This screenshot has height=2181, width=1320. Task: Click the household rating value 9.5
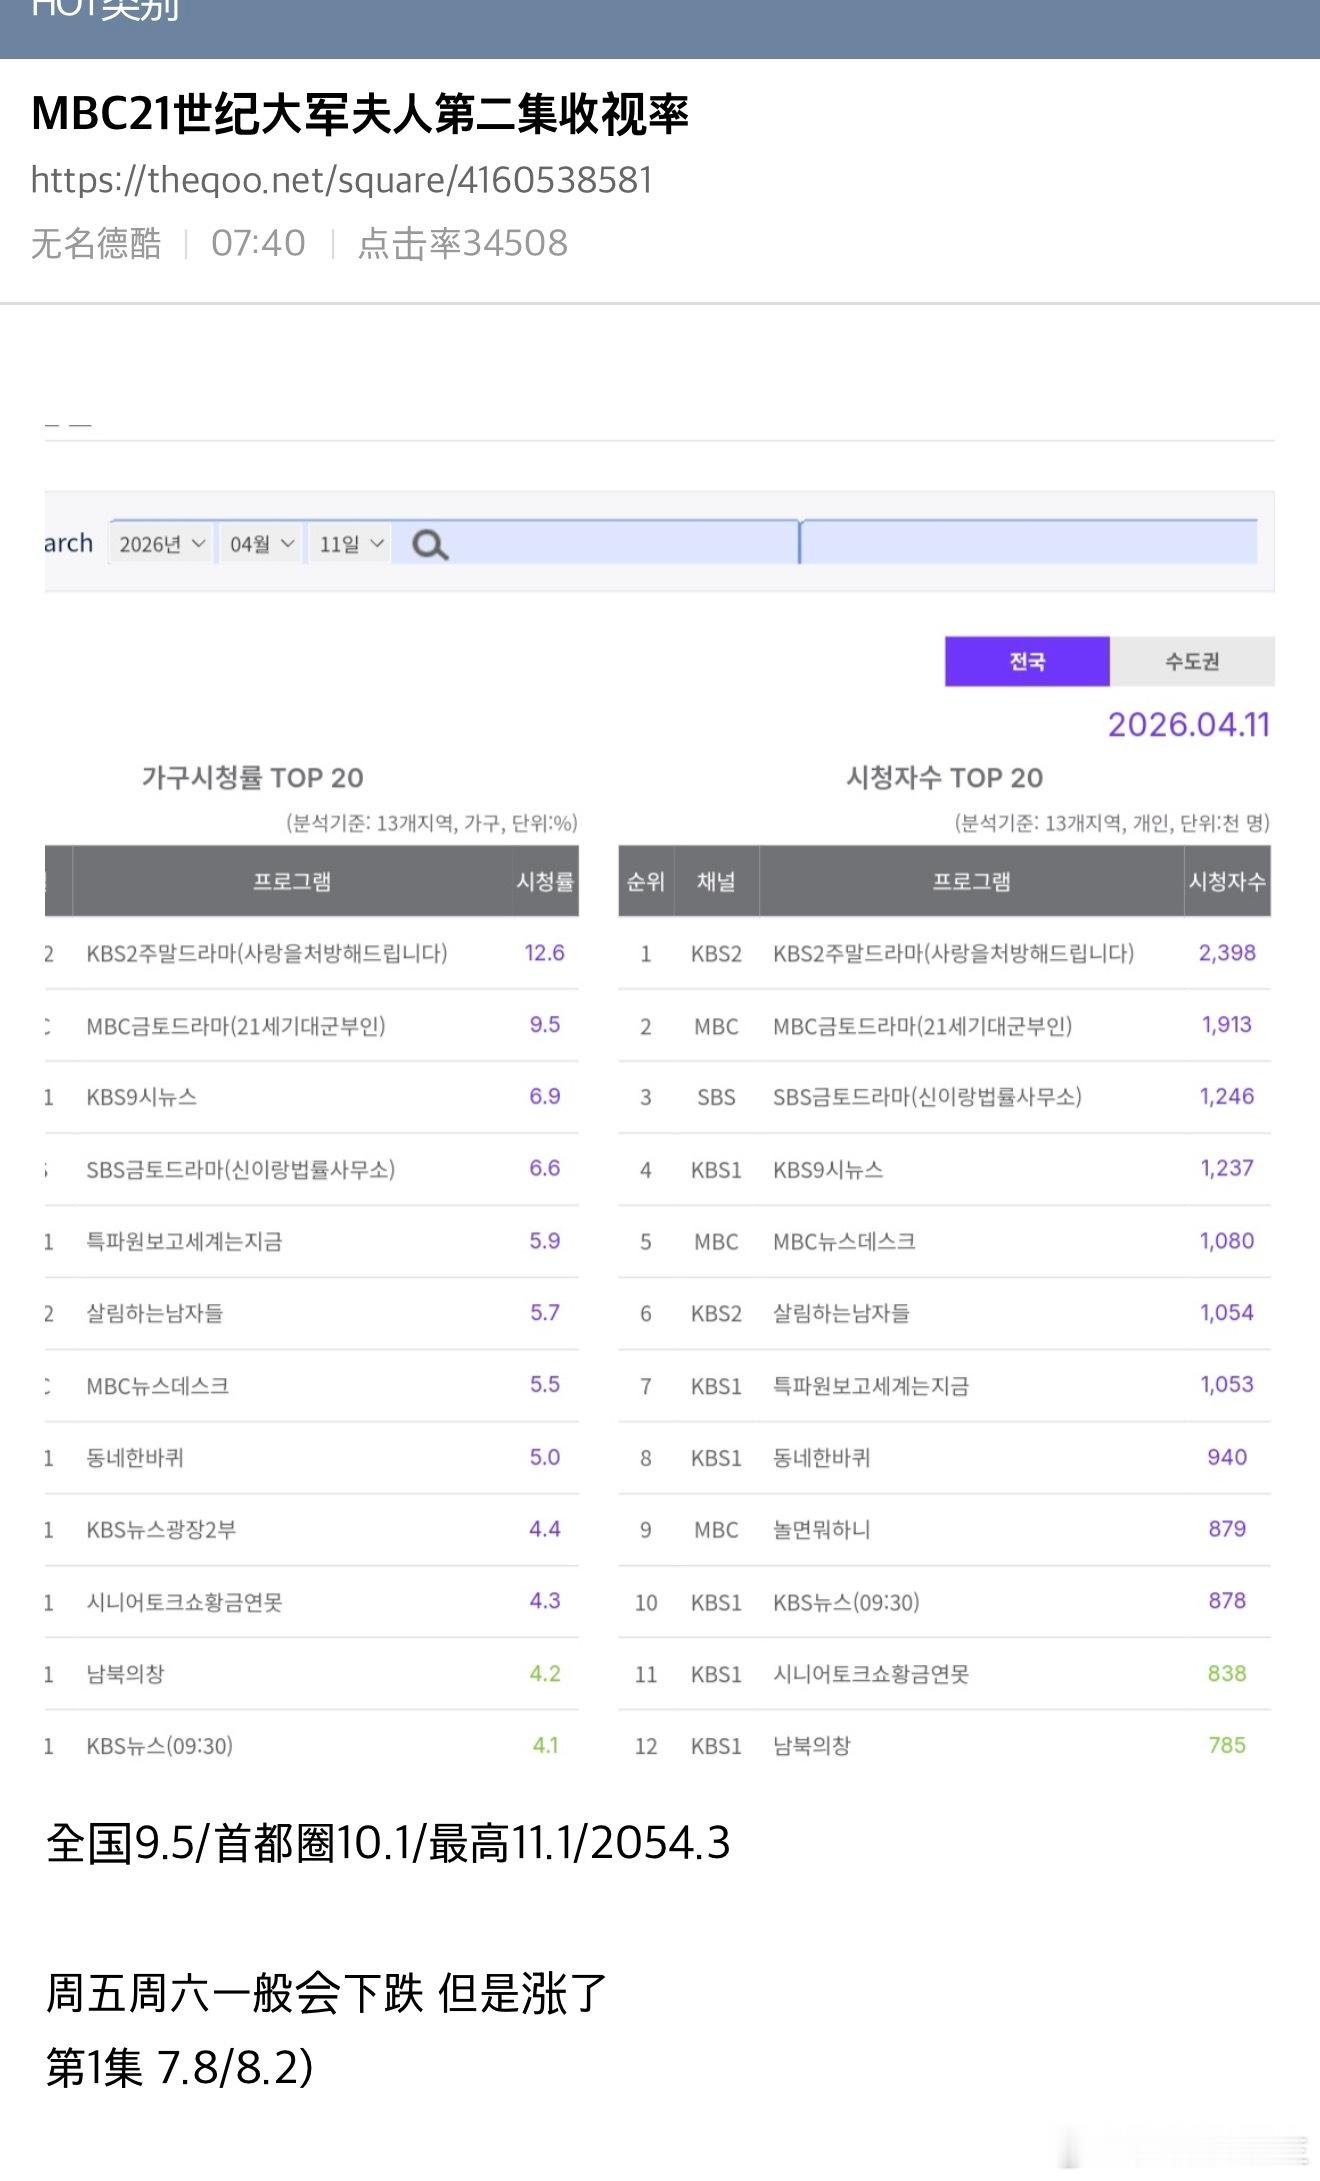click(545, 1025)
